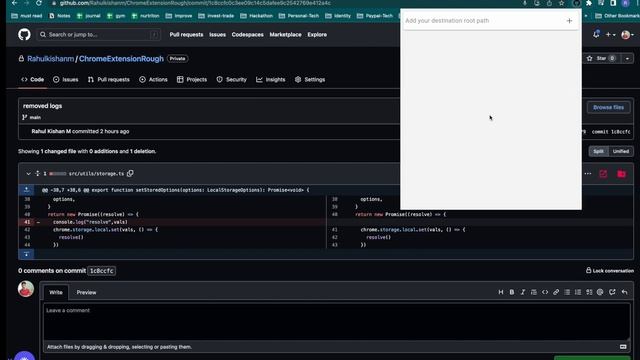Screen dimensions: 640x360
Task: Open the notifications bell
Action: pyautogui.click(x=596, y=35)
